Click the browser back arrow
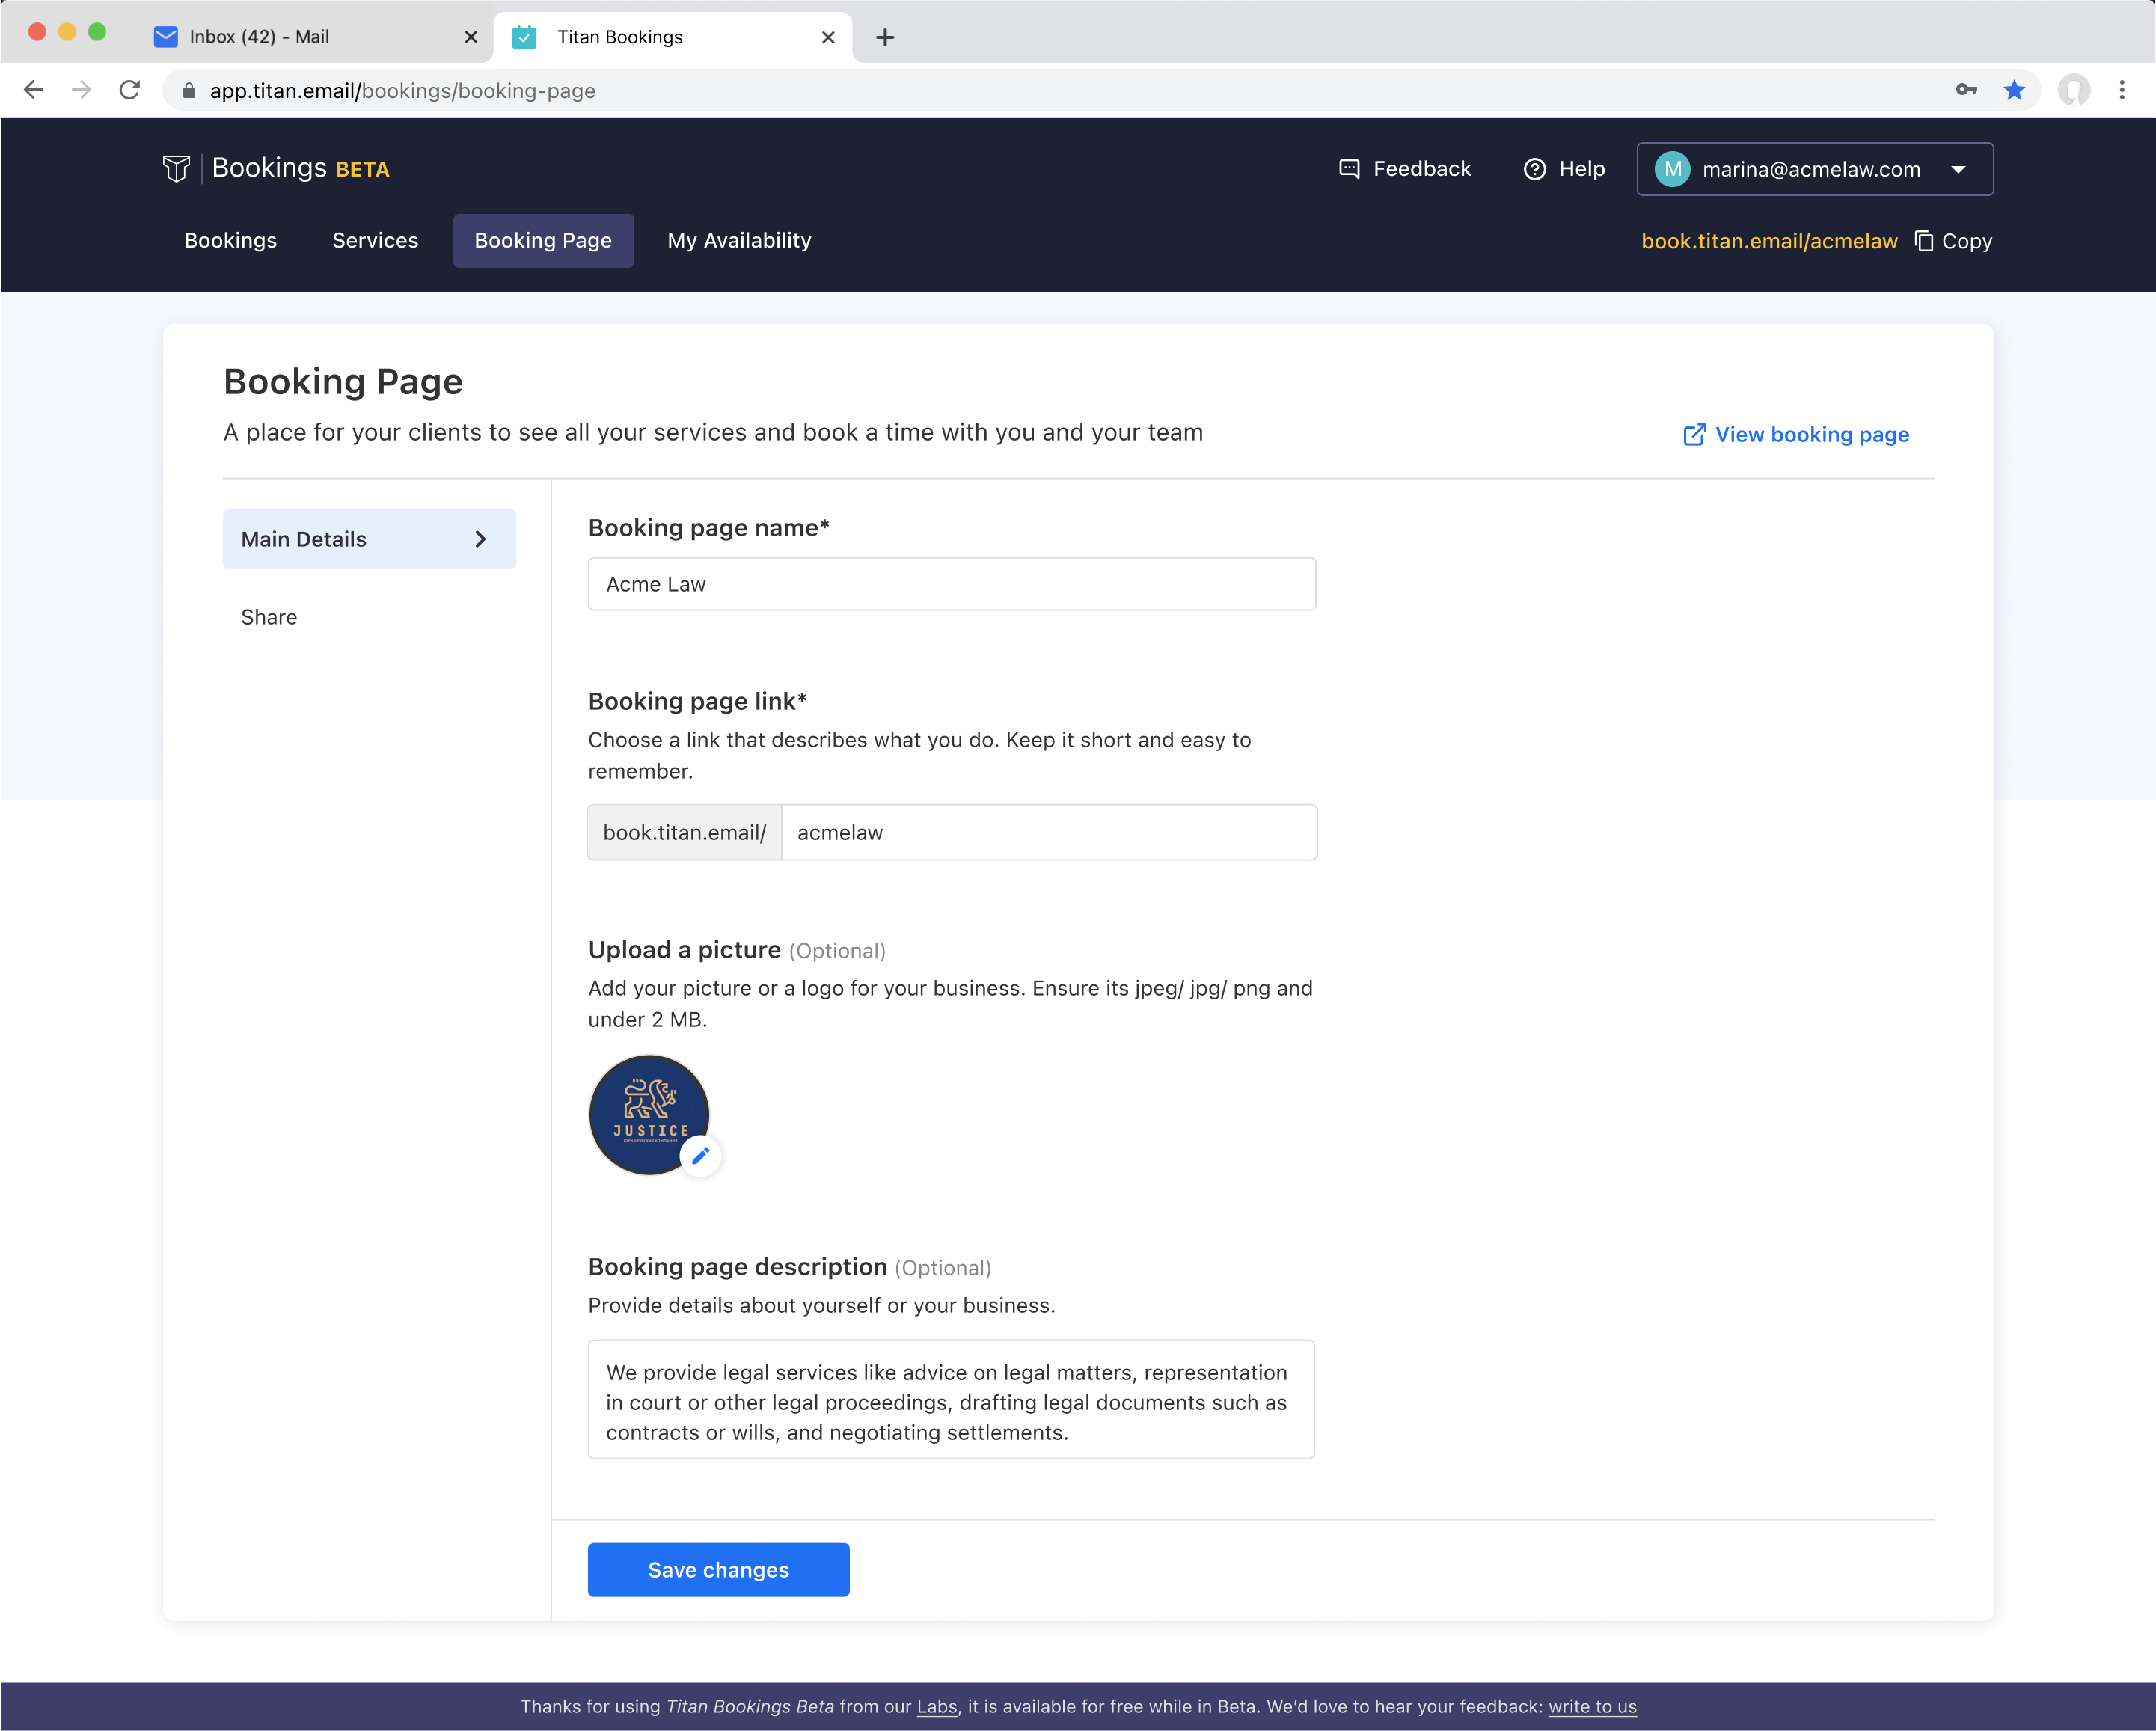Screen dimensions: 2156x1731 [33, 90]
